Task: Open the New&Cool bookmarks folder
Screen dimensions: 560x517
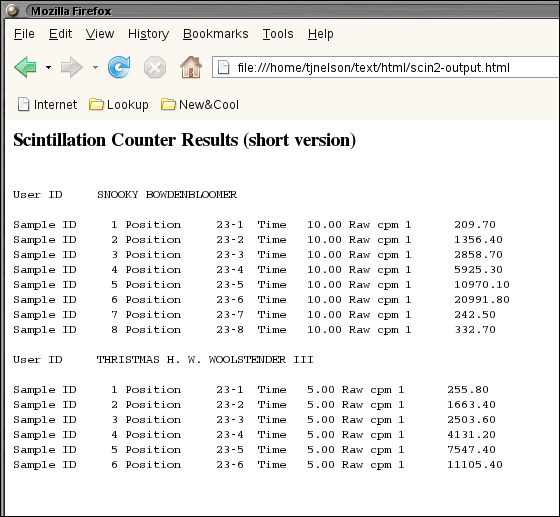Action: 200,105
